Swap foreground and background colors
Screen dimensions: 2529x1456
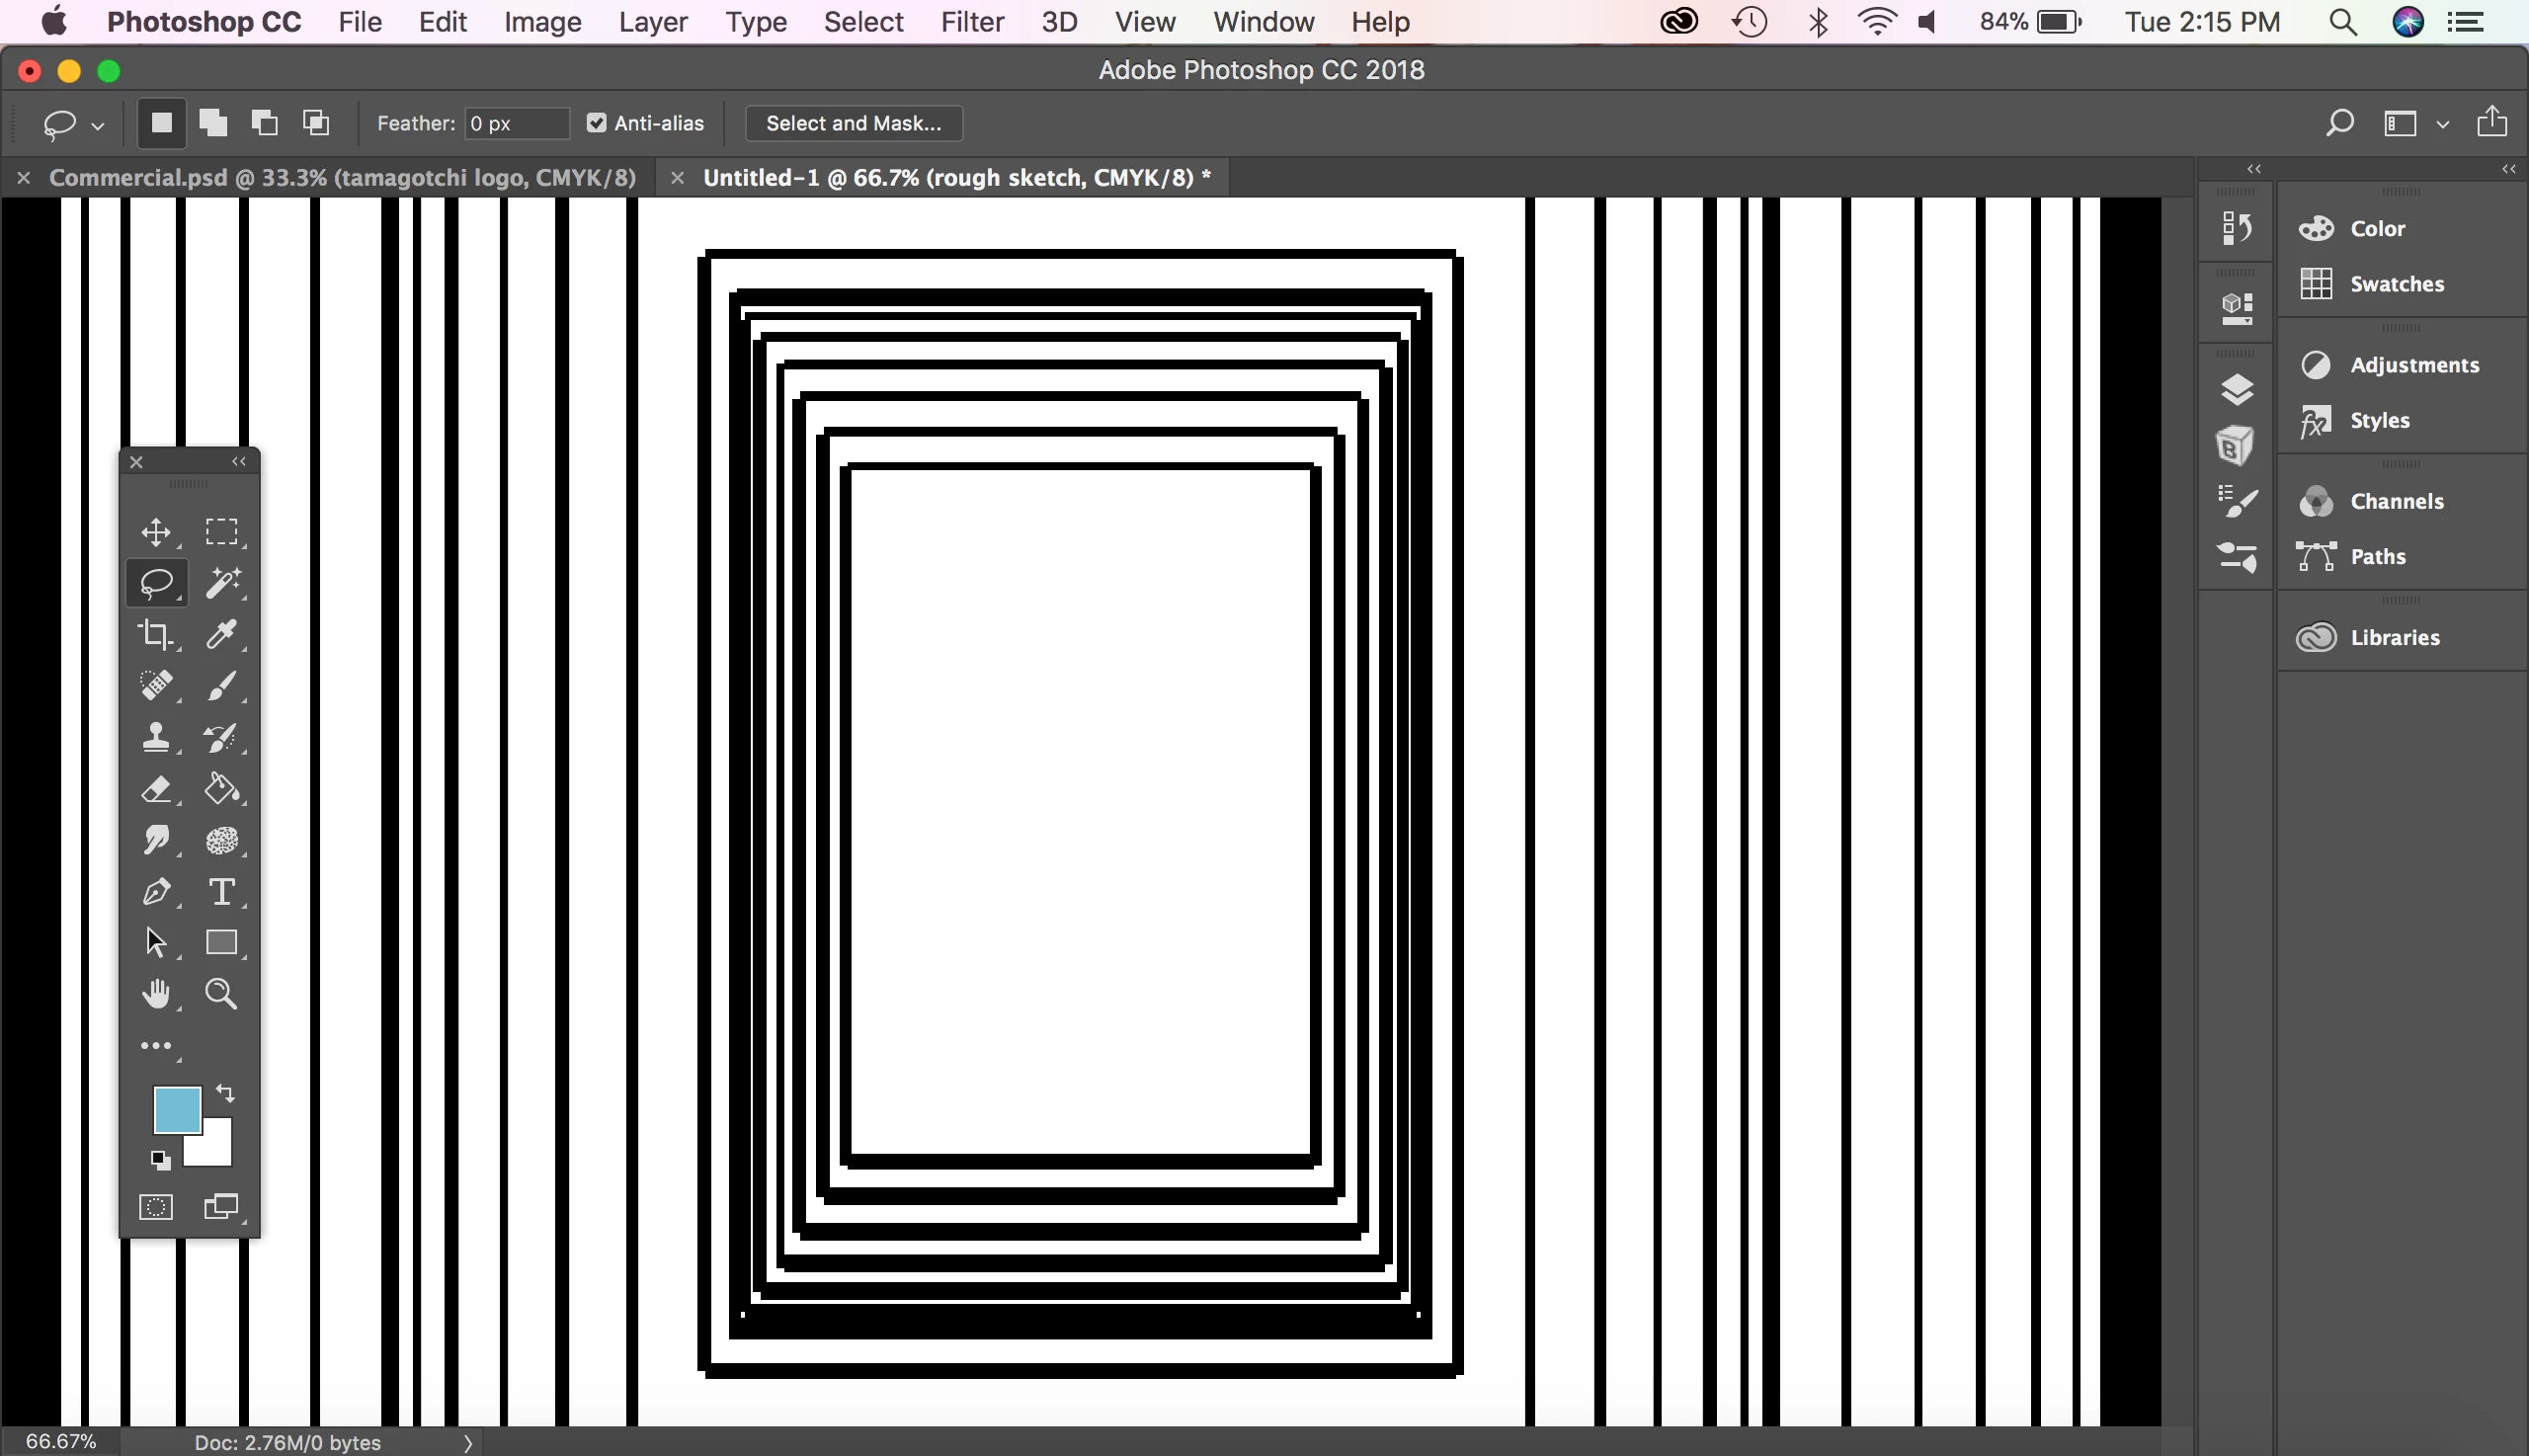click(226, 1093)
